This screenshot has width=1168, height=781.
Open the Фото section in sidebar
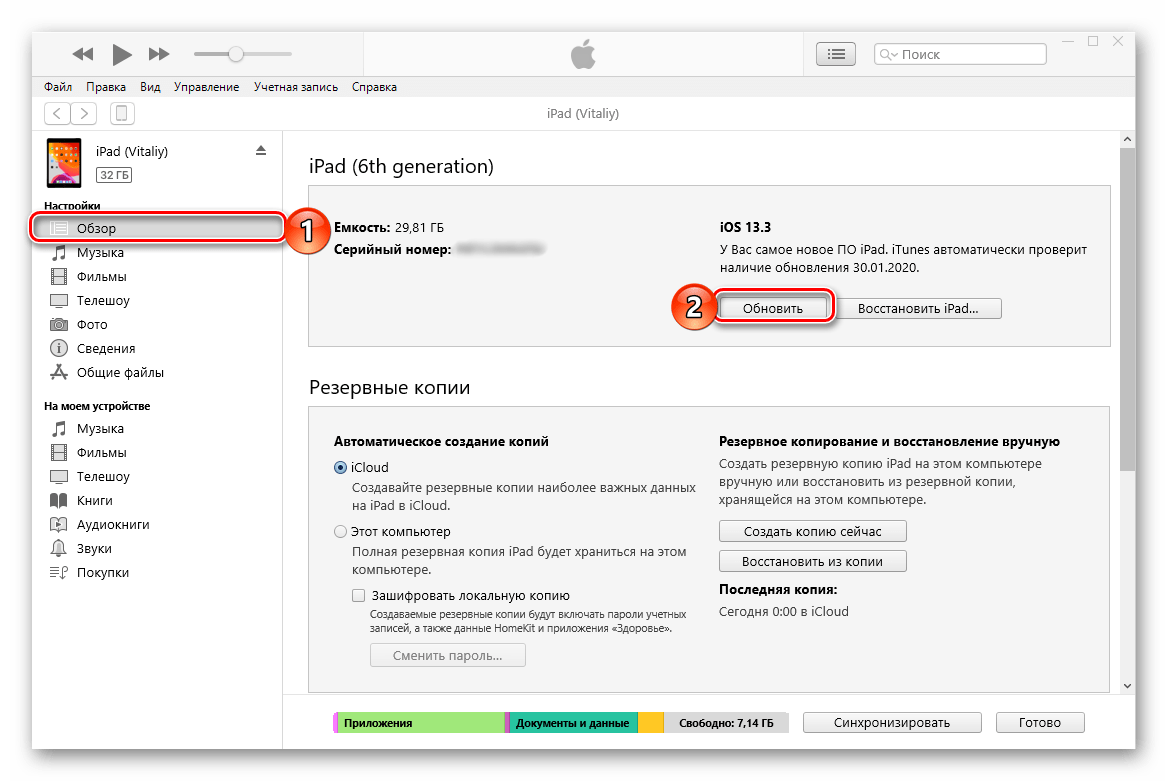[x=91, y=325]
